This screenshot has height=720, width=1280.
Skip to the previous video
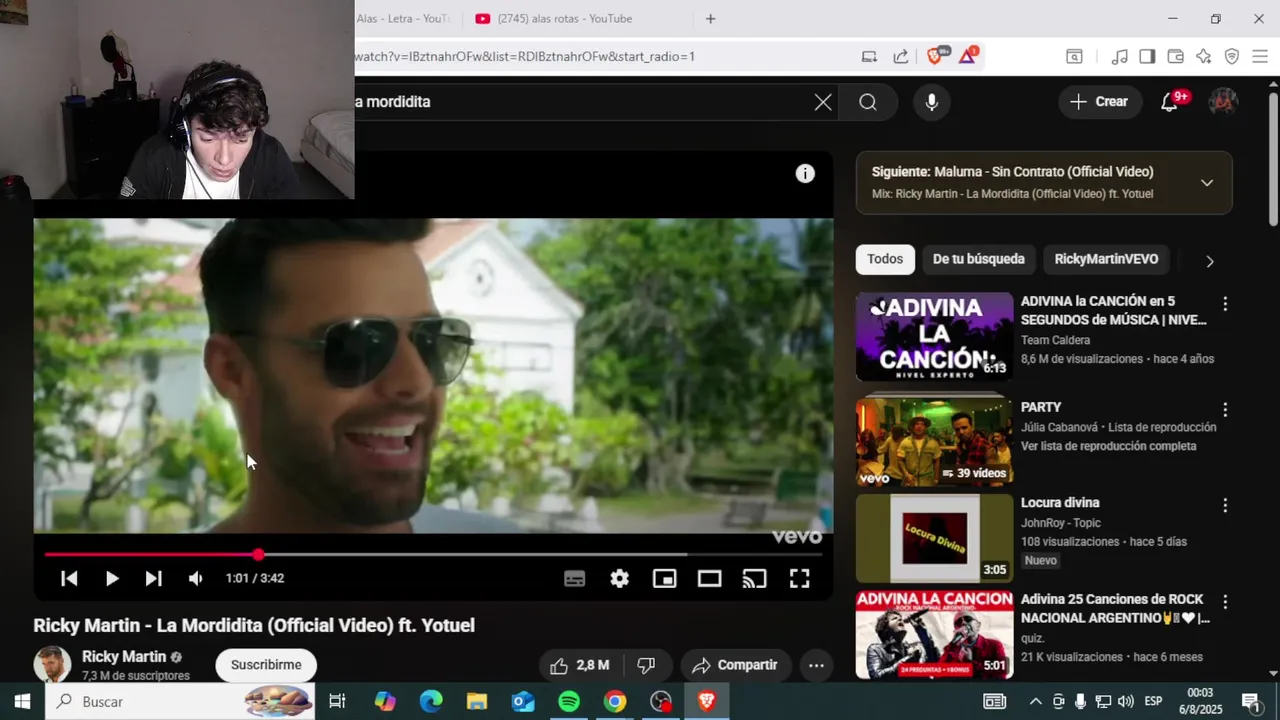click(69, 578)
